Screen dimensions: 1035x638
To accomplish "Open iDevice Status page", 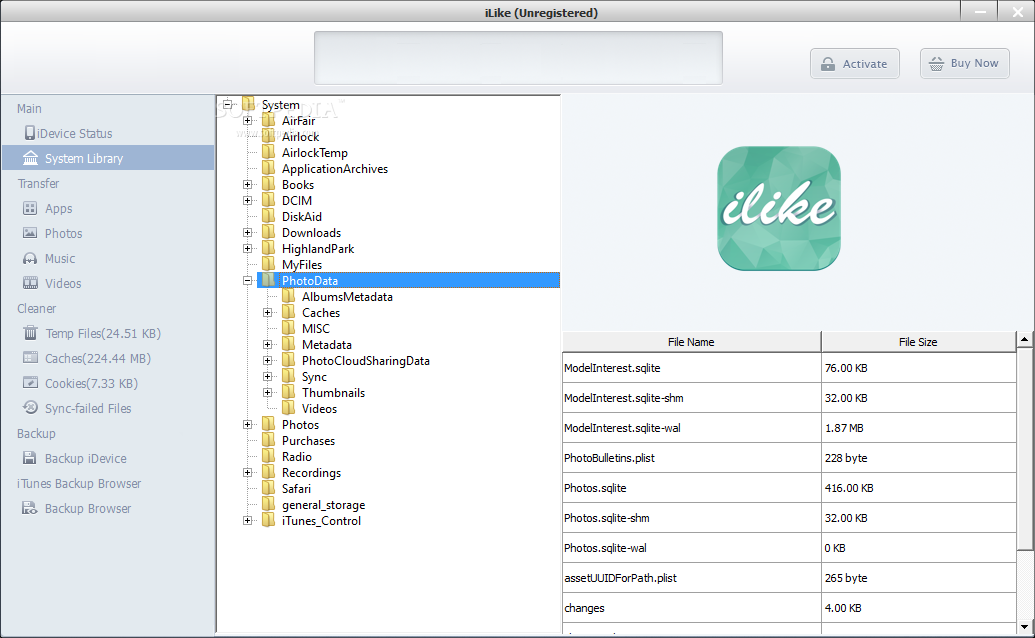I will [x=108, y=133].
